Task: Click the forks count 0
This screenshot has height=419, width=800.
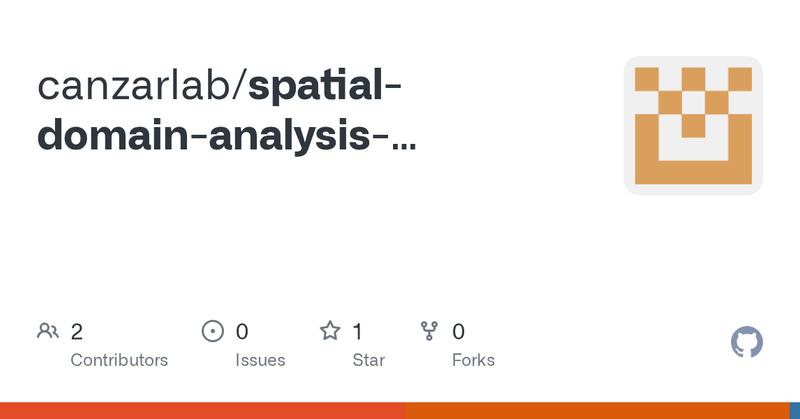Action: (x=458, y=332)
